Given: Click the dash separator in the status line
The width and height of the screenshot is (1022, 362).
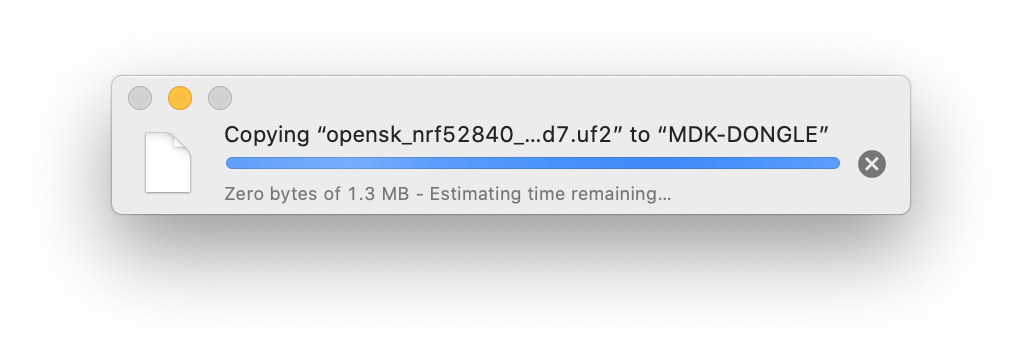Looking at the screenshot, I should tap(419, 194).
